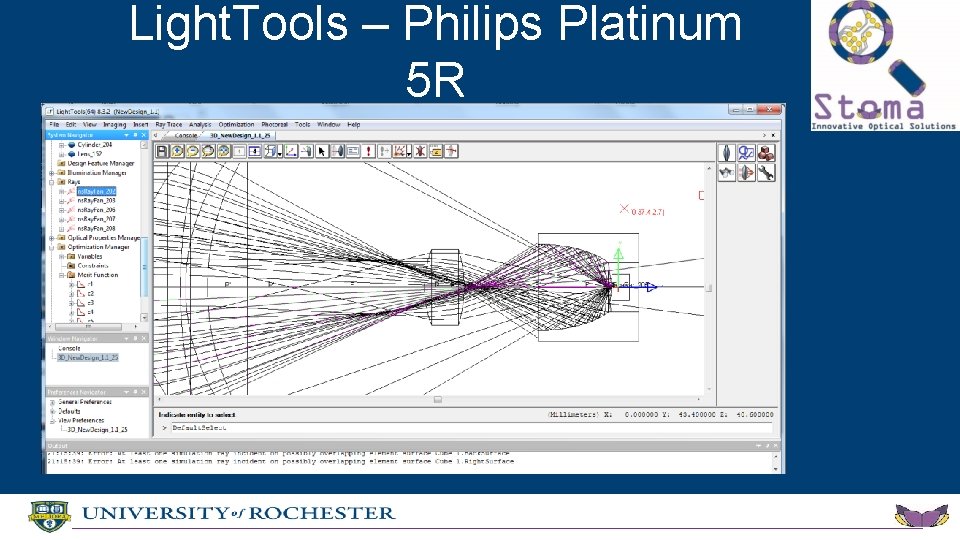The image size is (960, 540).
Task: Click the Zoom Out magnifier icon
Action: tap(192, 151)
